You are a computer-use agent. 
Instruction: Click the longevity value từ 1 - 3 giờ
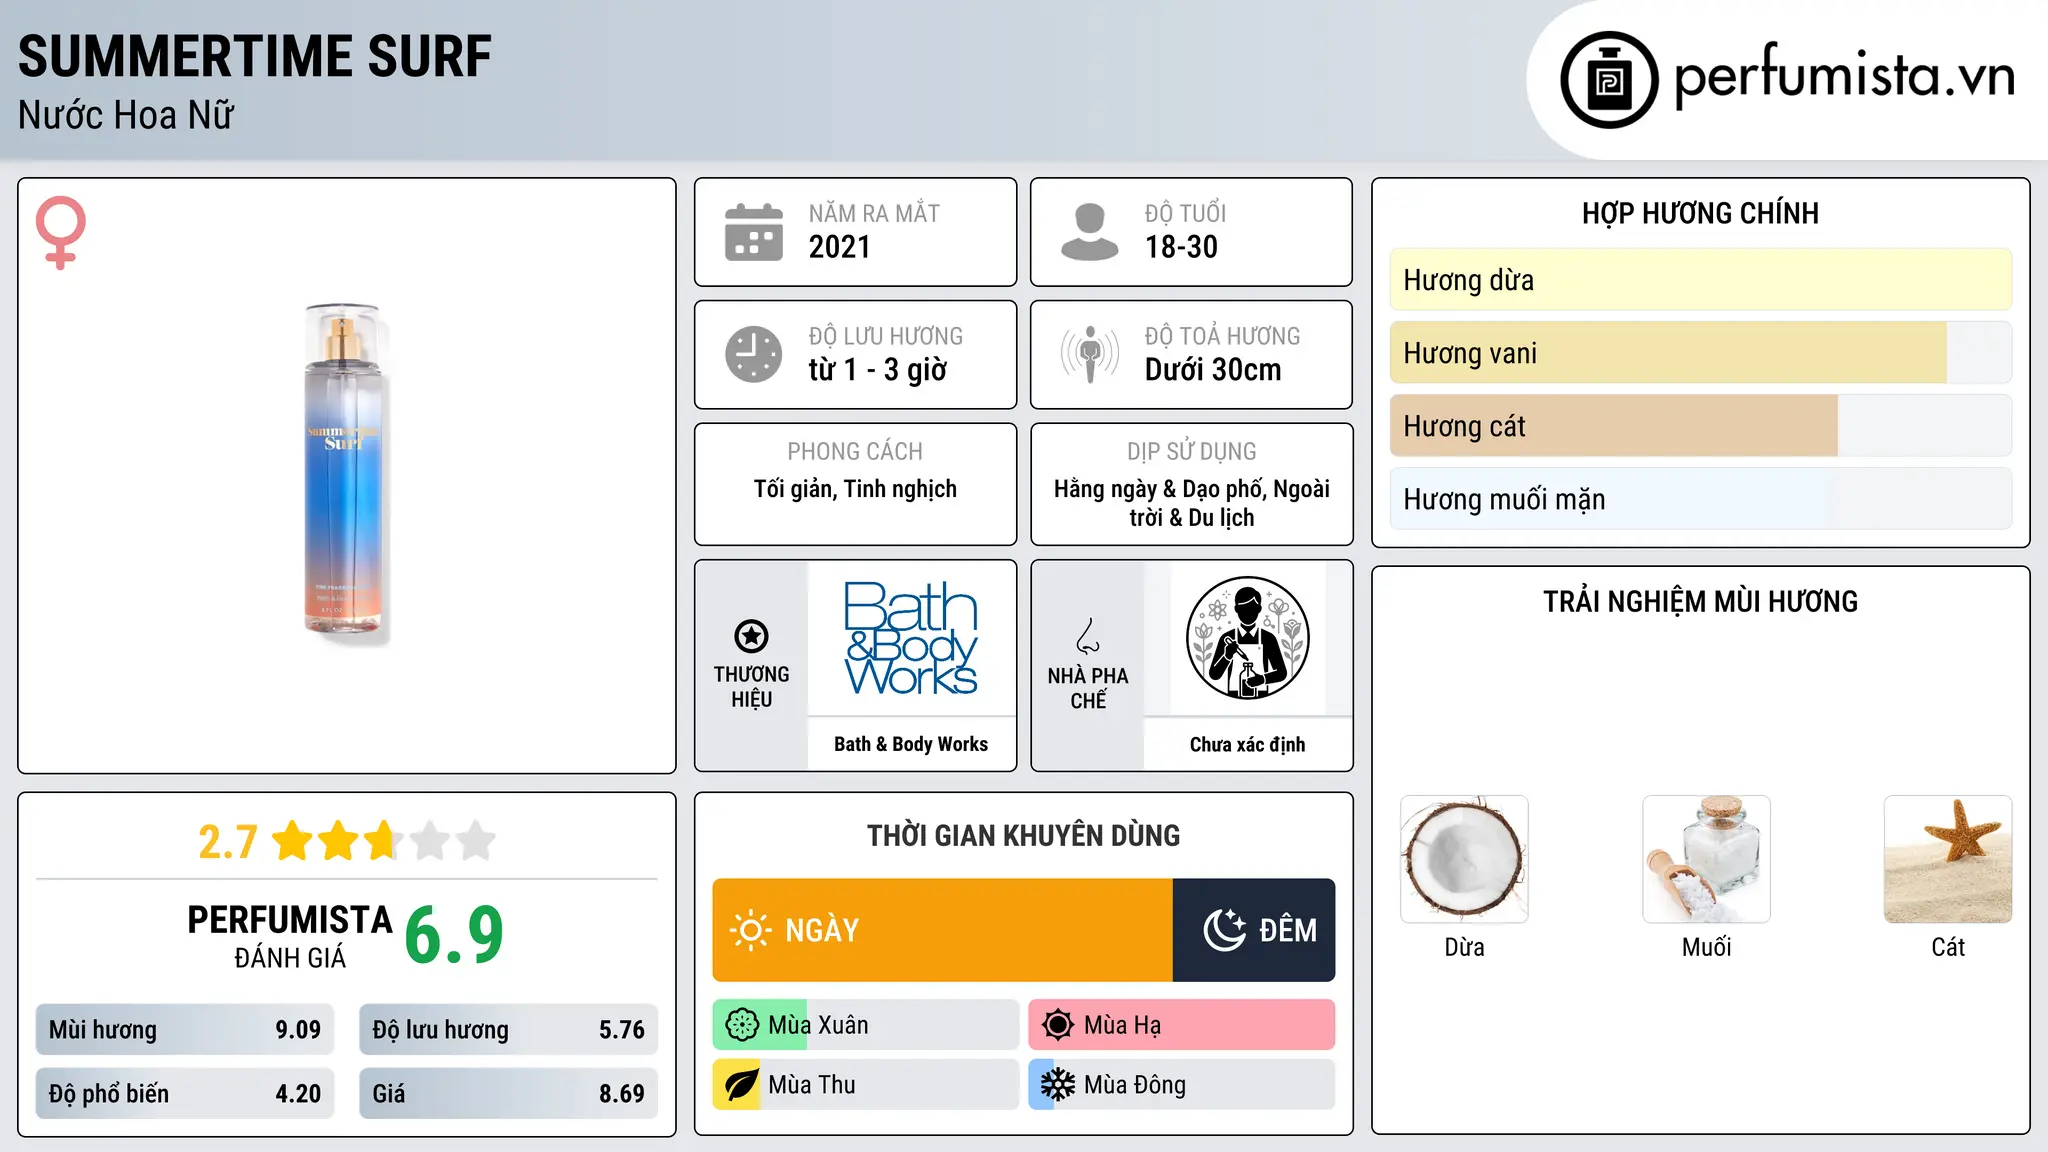(x=877, y=370)
